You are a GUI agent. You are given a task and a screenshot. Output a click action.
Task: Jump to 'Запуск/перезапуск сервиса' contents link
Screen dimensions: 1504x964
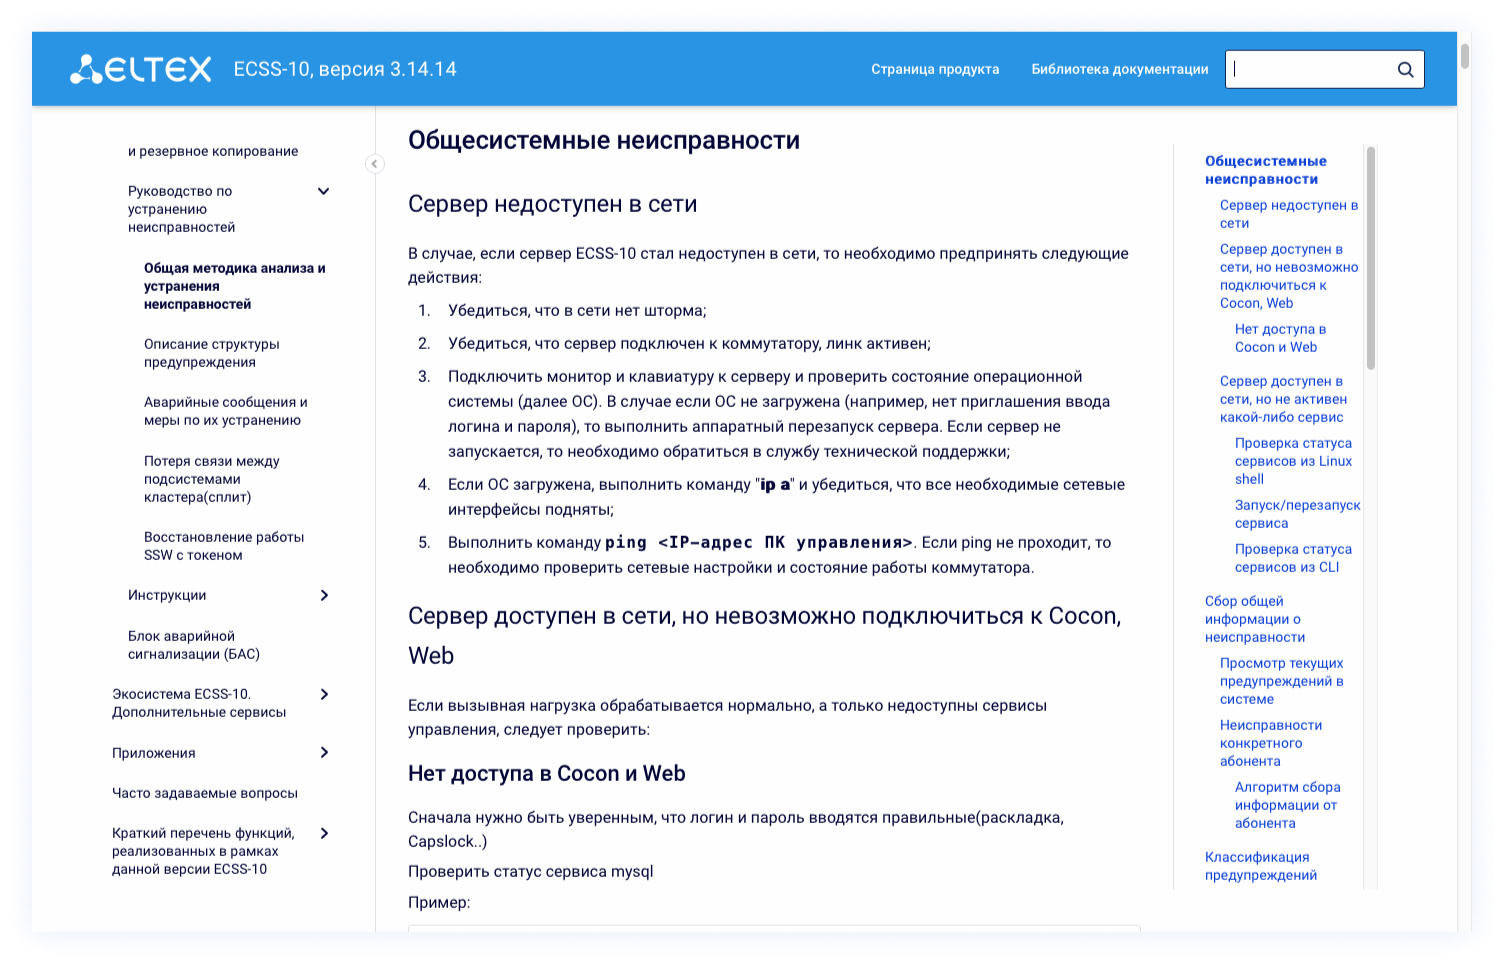[1297, 514]
